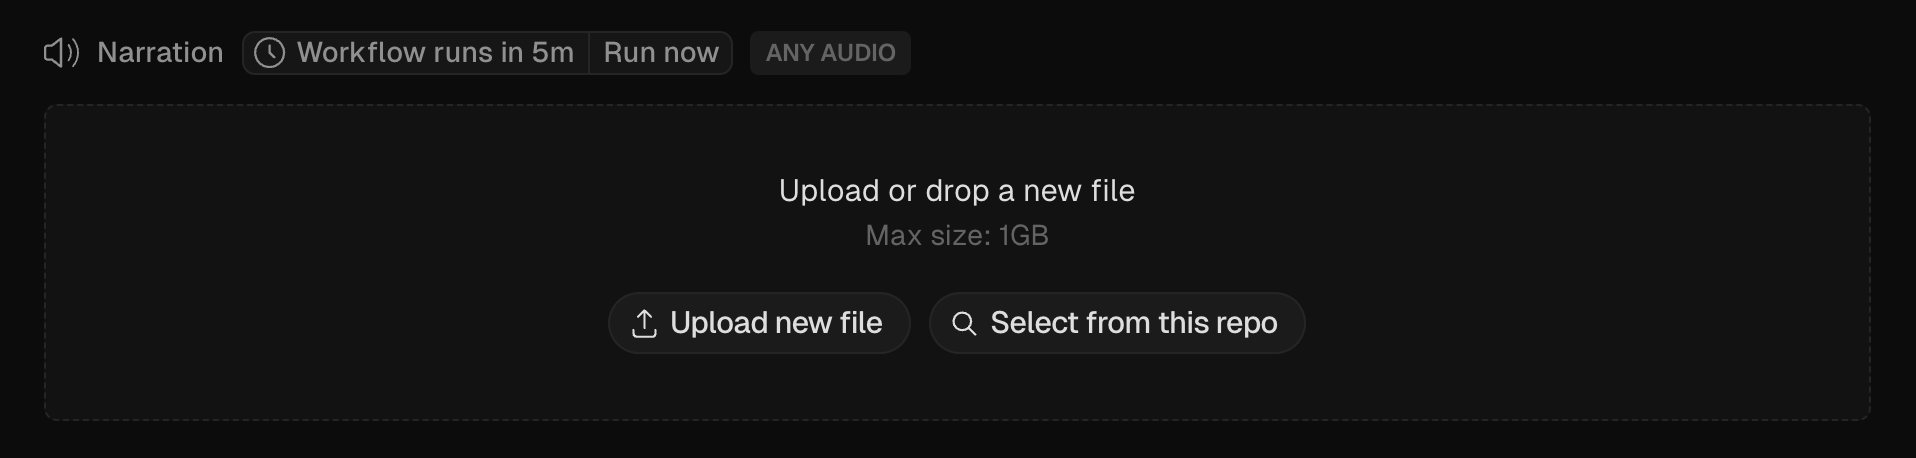This screenshot has height=458, width=1916.
Task: Select the Narration field label
Action: pos(160,53)
